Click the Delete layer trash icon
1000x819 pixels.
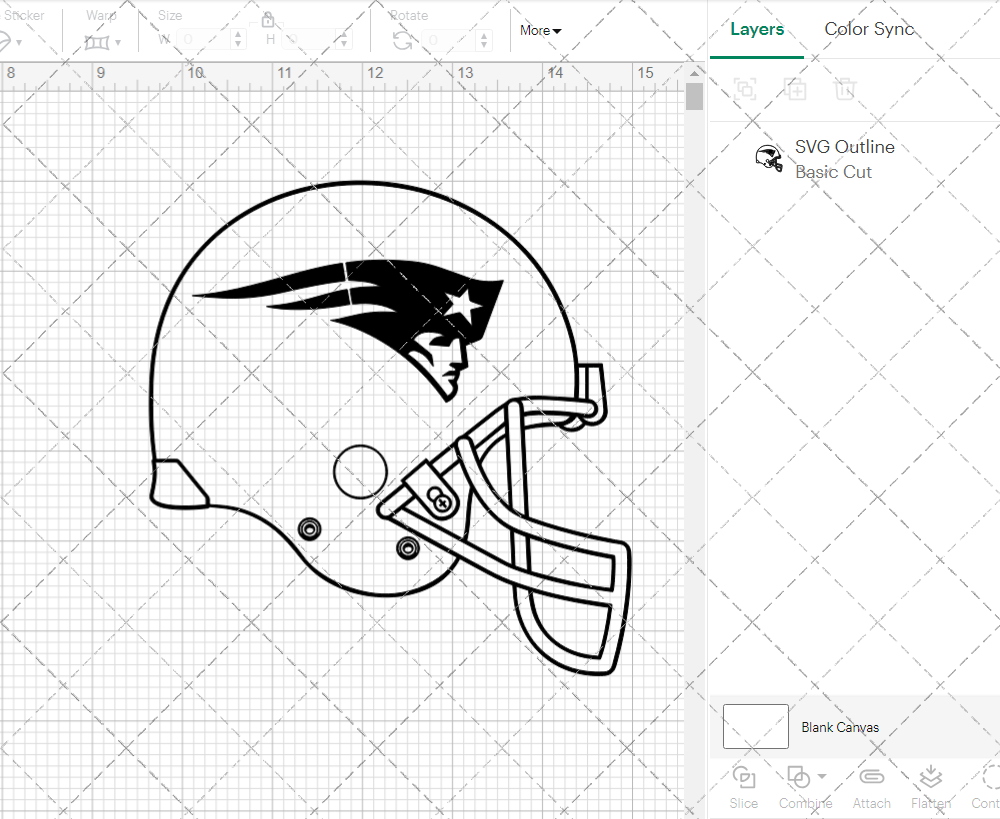tap(844, 89)
